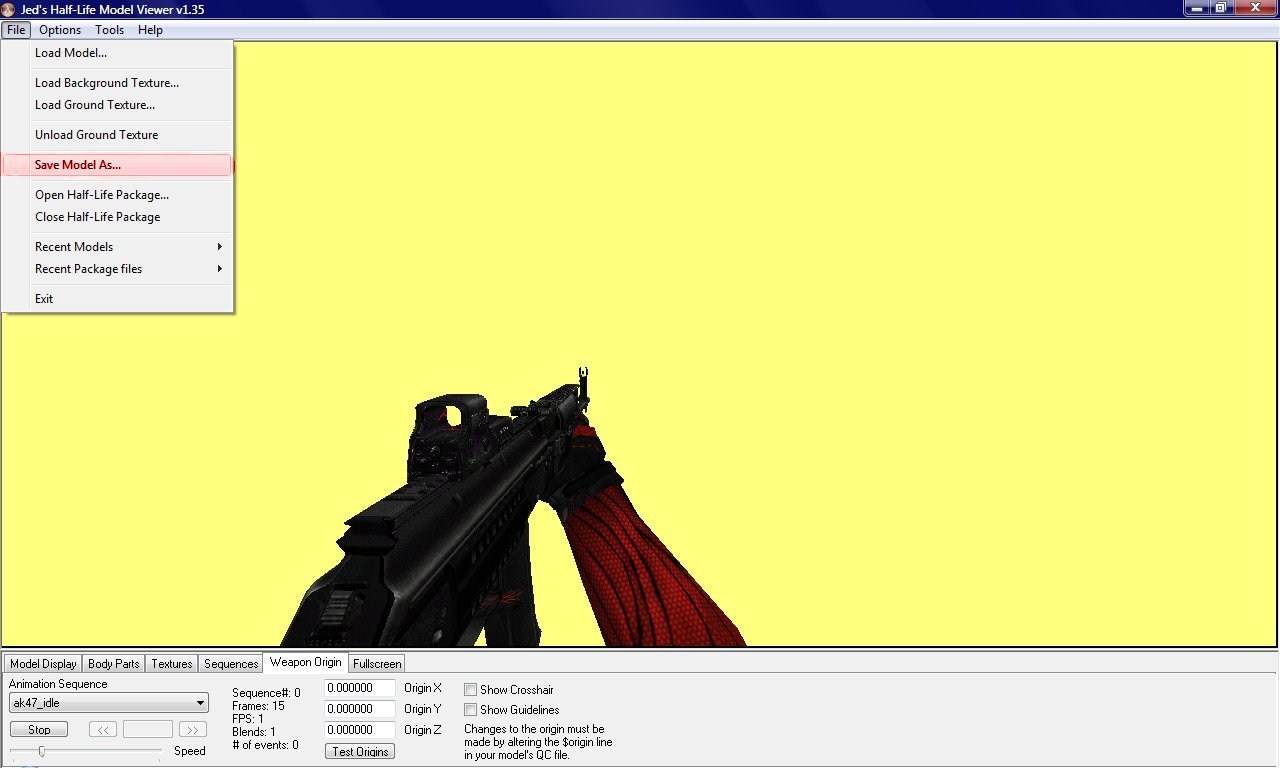The width and height of the screenshot is (1280, 768).
Task: Open the Options menu
Action: coord(60,30)
